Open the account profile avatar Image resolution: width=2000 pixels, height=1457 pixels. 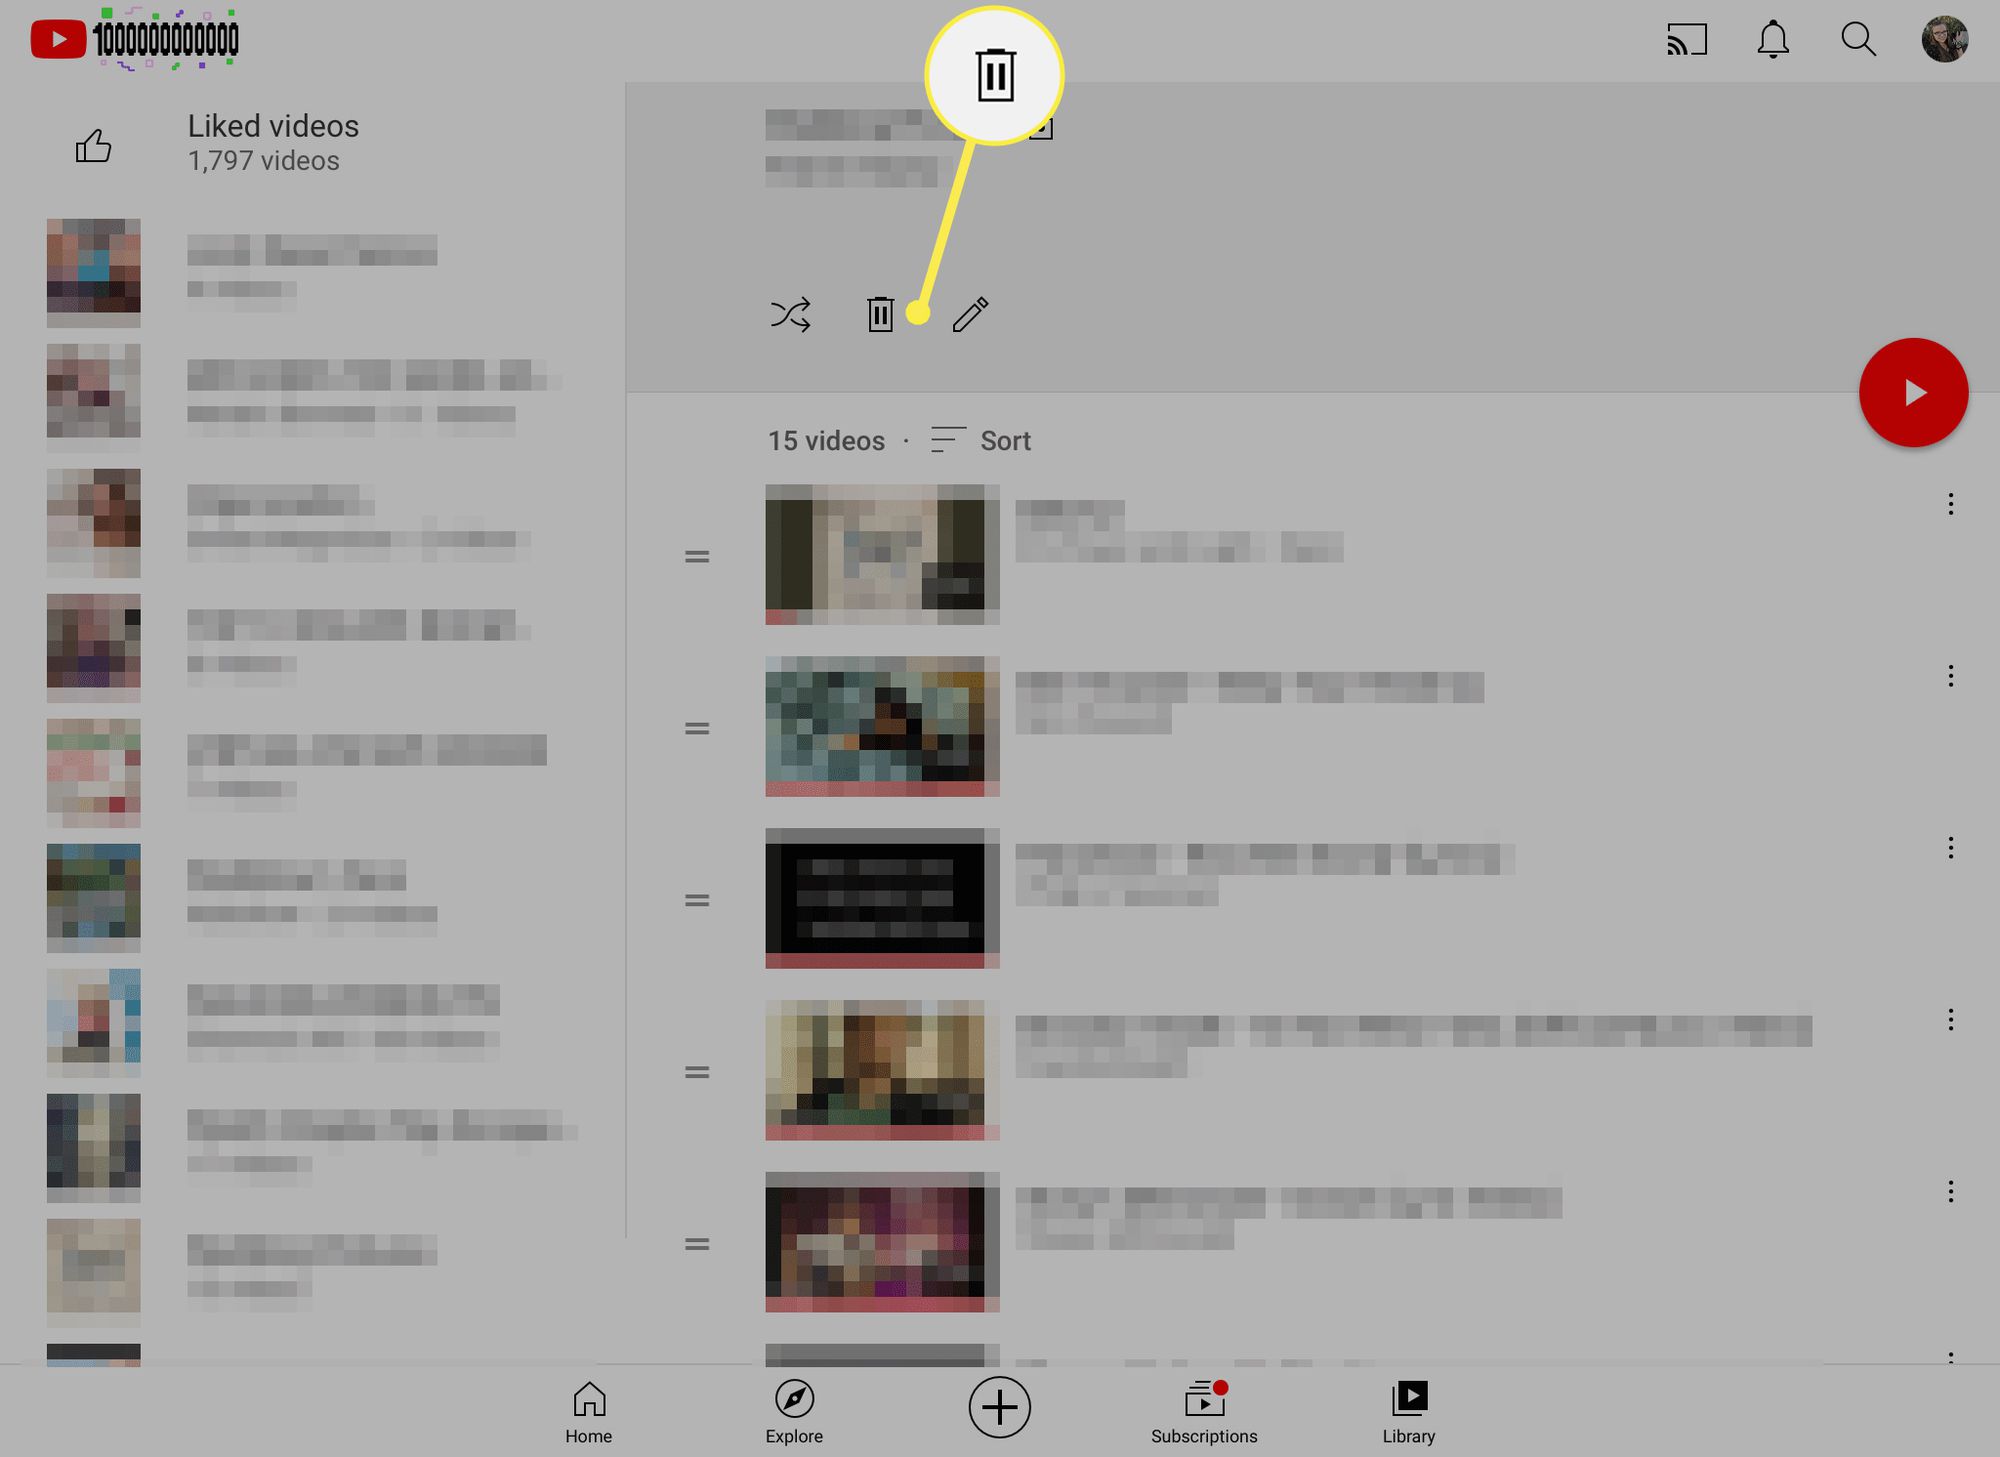pyautogui.click(x=1945, y=40)
